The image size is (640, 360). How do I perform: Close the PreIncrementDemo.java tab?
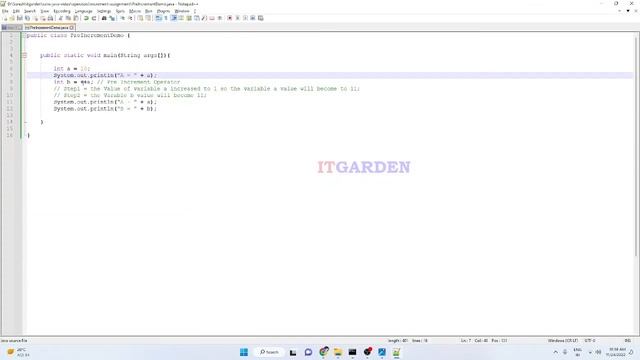tap(72, 27)
